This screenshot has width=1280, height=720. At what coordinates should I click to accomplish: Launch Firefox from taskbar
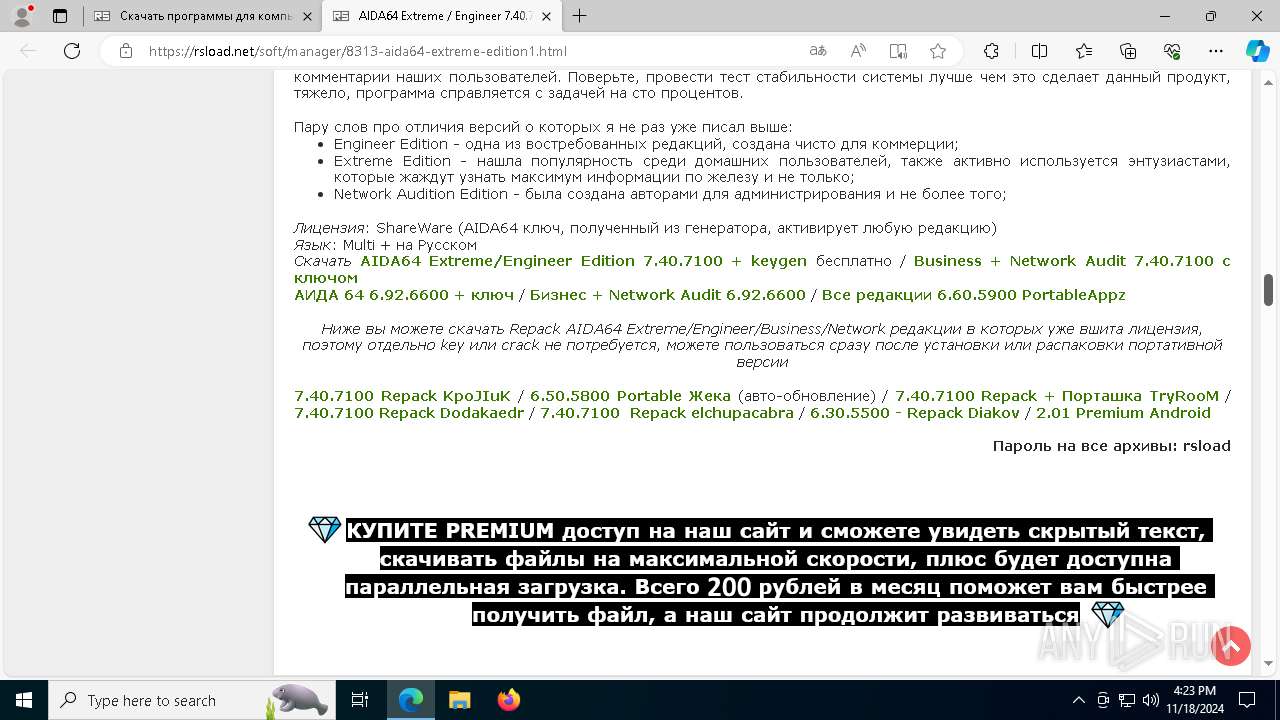508,700
